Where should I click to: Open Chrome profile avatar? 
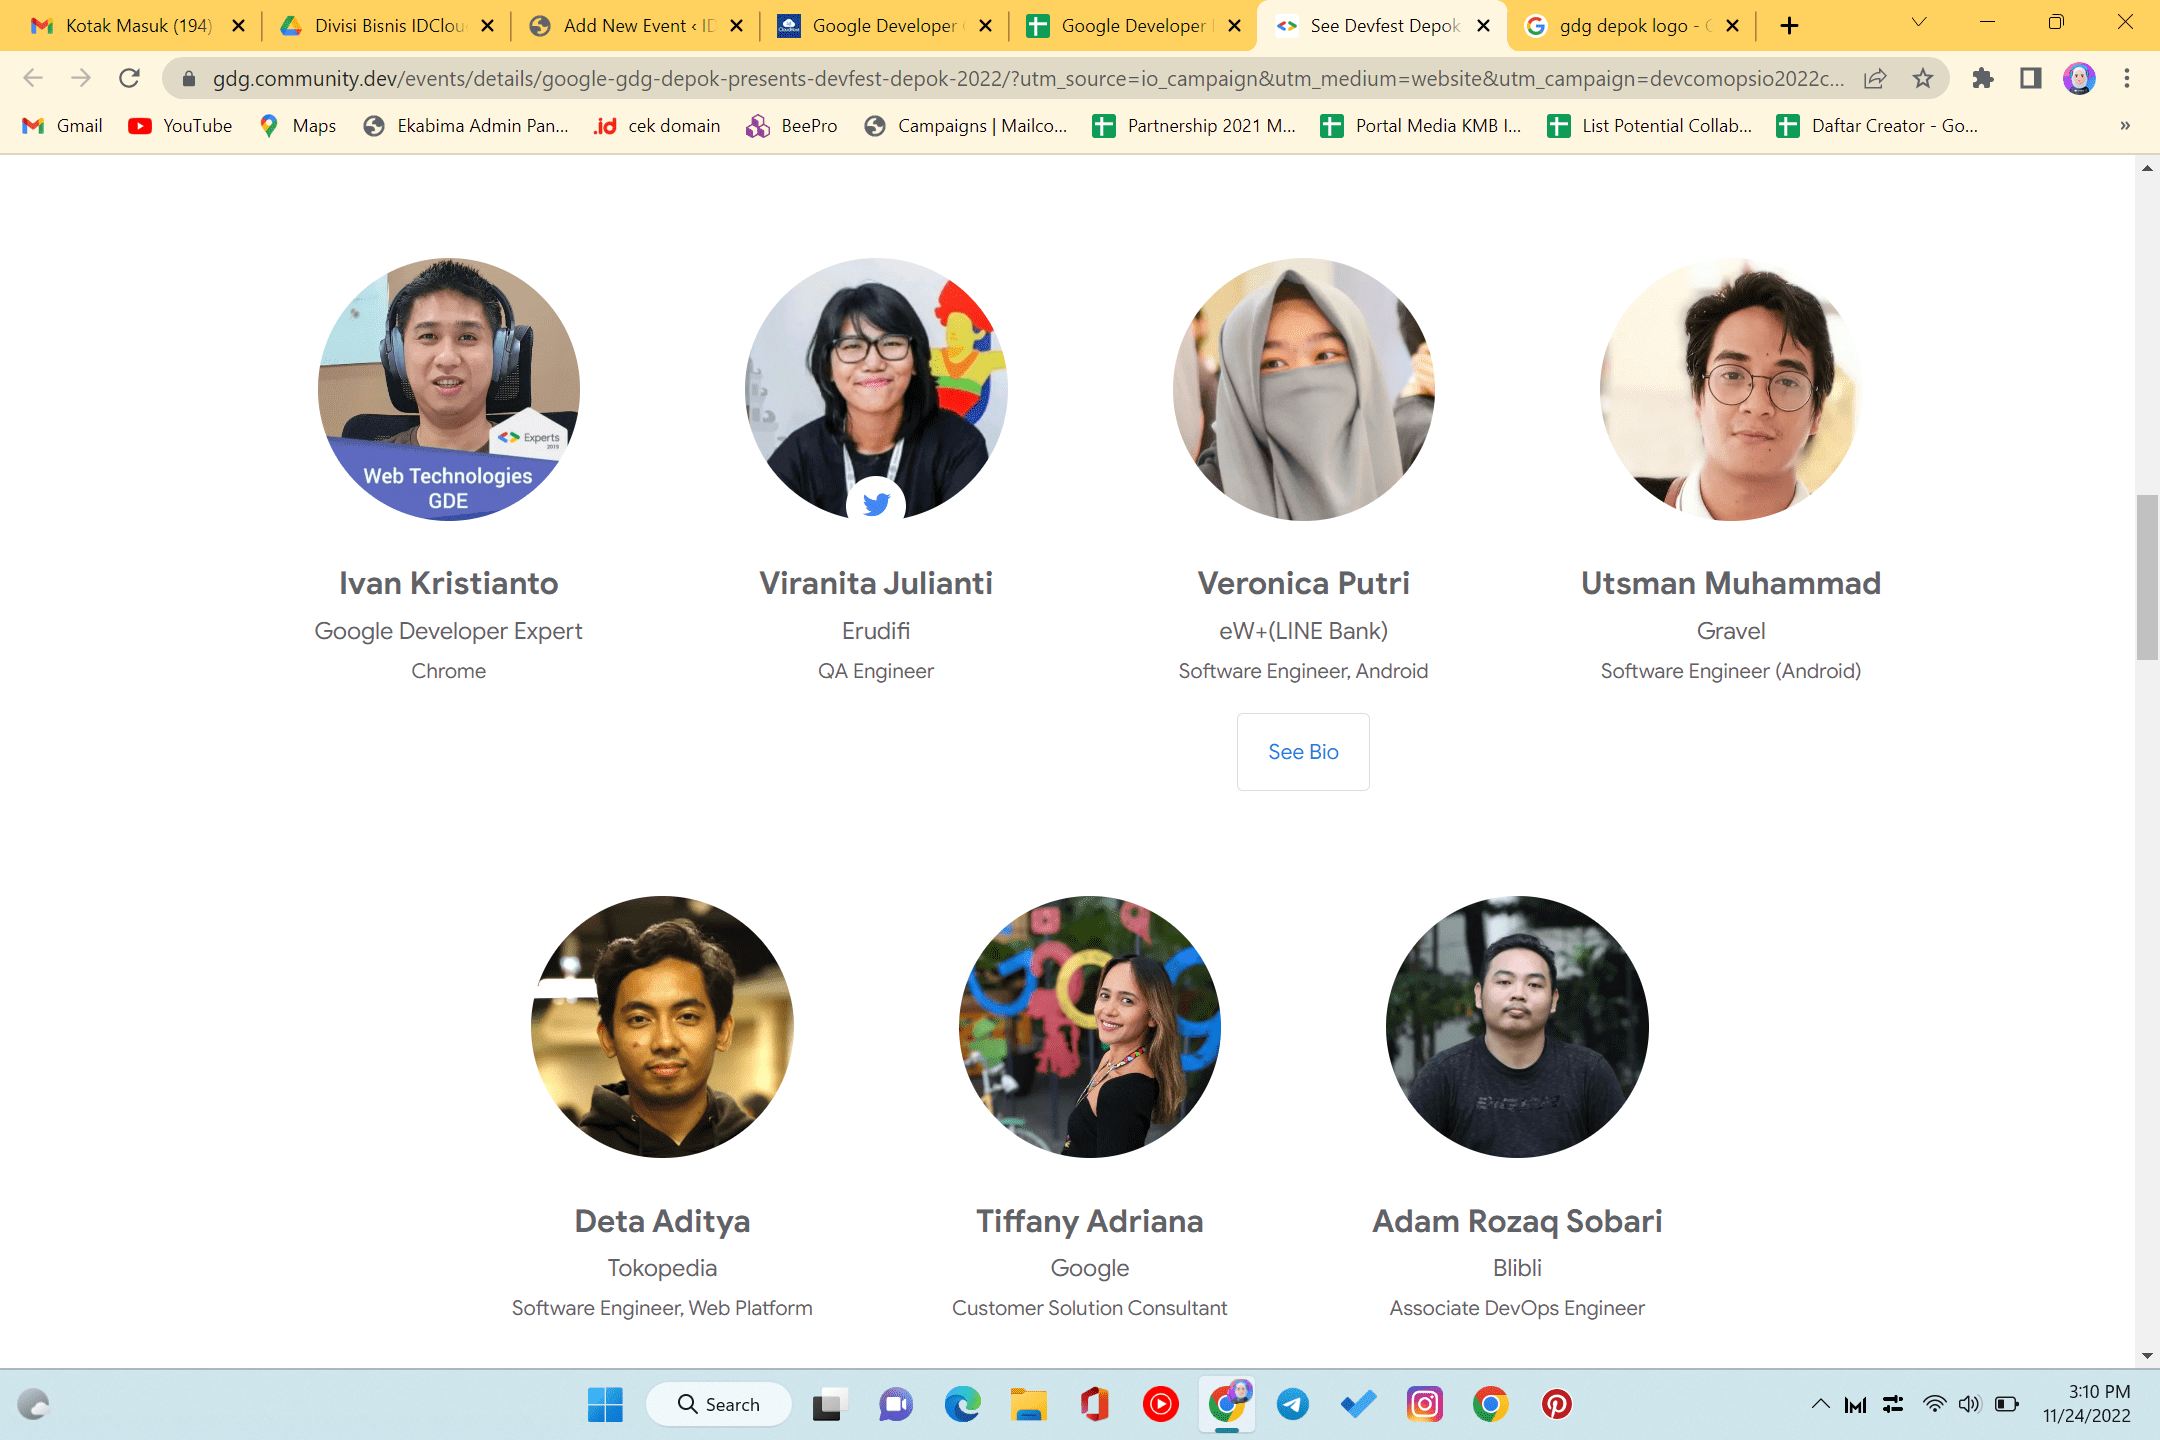[x=2079, y=78]
